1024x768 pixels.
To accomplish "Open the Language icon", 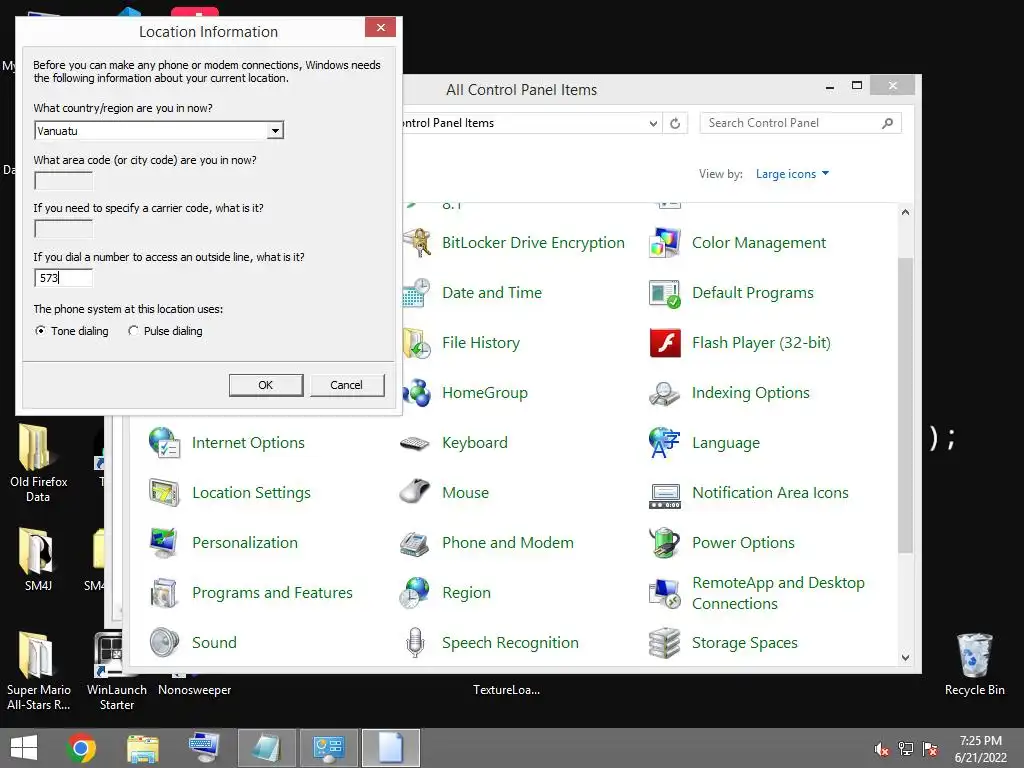I will tap(665, 443).
